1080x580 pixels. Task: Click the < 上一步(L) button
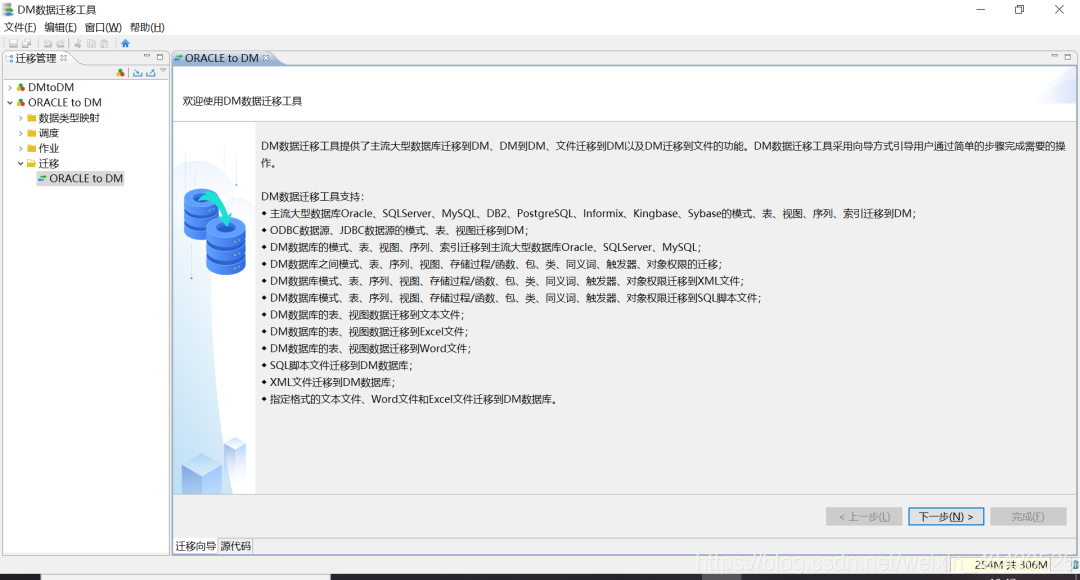[x=864, y=517]
